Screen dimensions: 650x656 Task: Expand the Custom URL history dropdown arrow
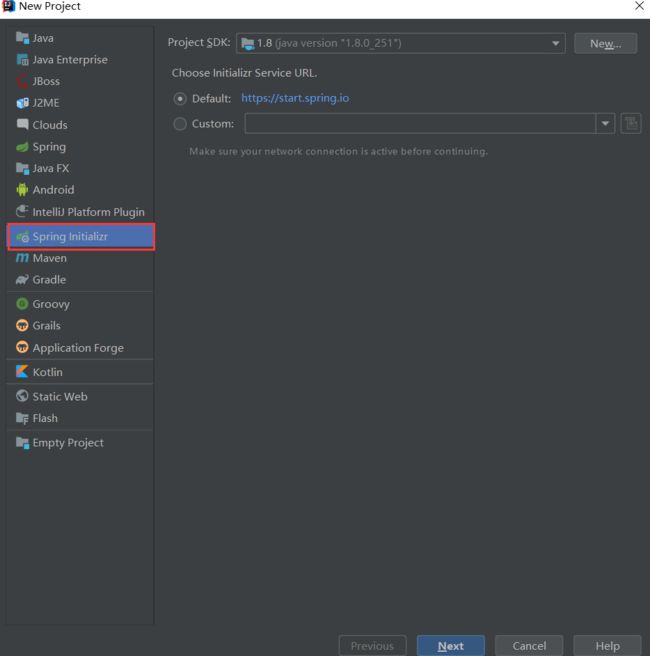[x=605, y=123]
